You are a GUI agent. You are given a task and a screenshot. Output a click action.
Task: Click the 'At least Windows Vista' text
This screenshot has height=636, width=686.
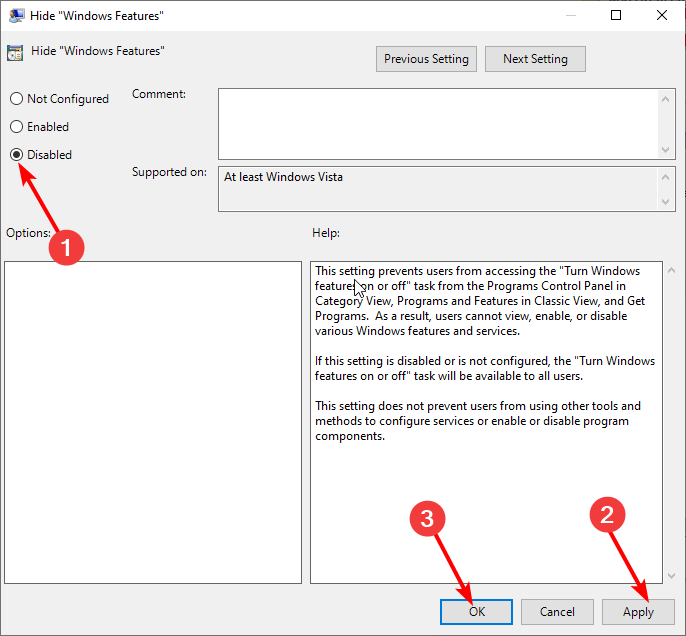coord(284,177)
